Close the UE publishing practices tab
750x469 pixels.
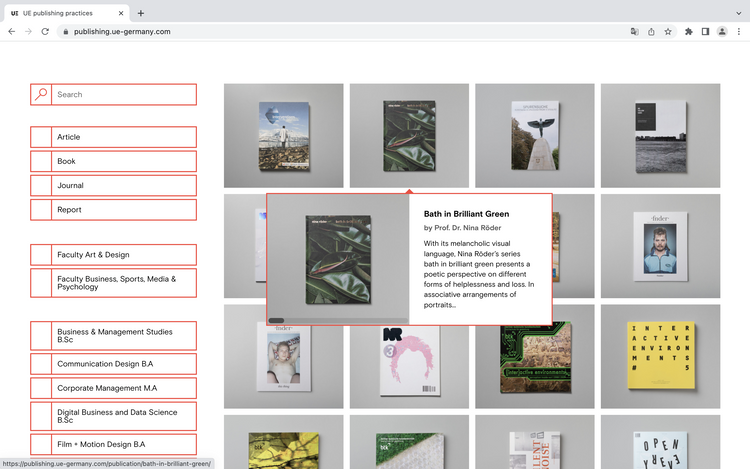(x=121, y=13)
